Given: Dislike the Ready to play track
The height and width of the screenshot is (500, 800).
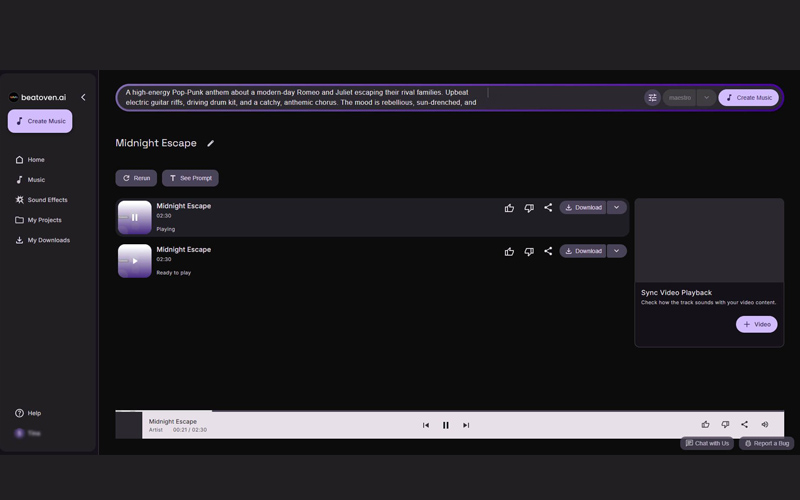Looking at the screenshot, I should click(529, 251).
